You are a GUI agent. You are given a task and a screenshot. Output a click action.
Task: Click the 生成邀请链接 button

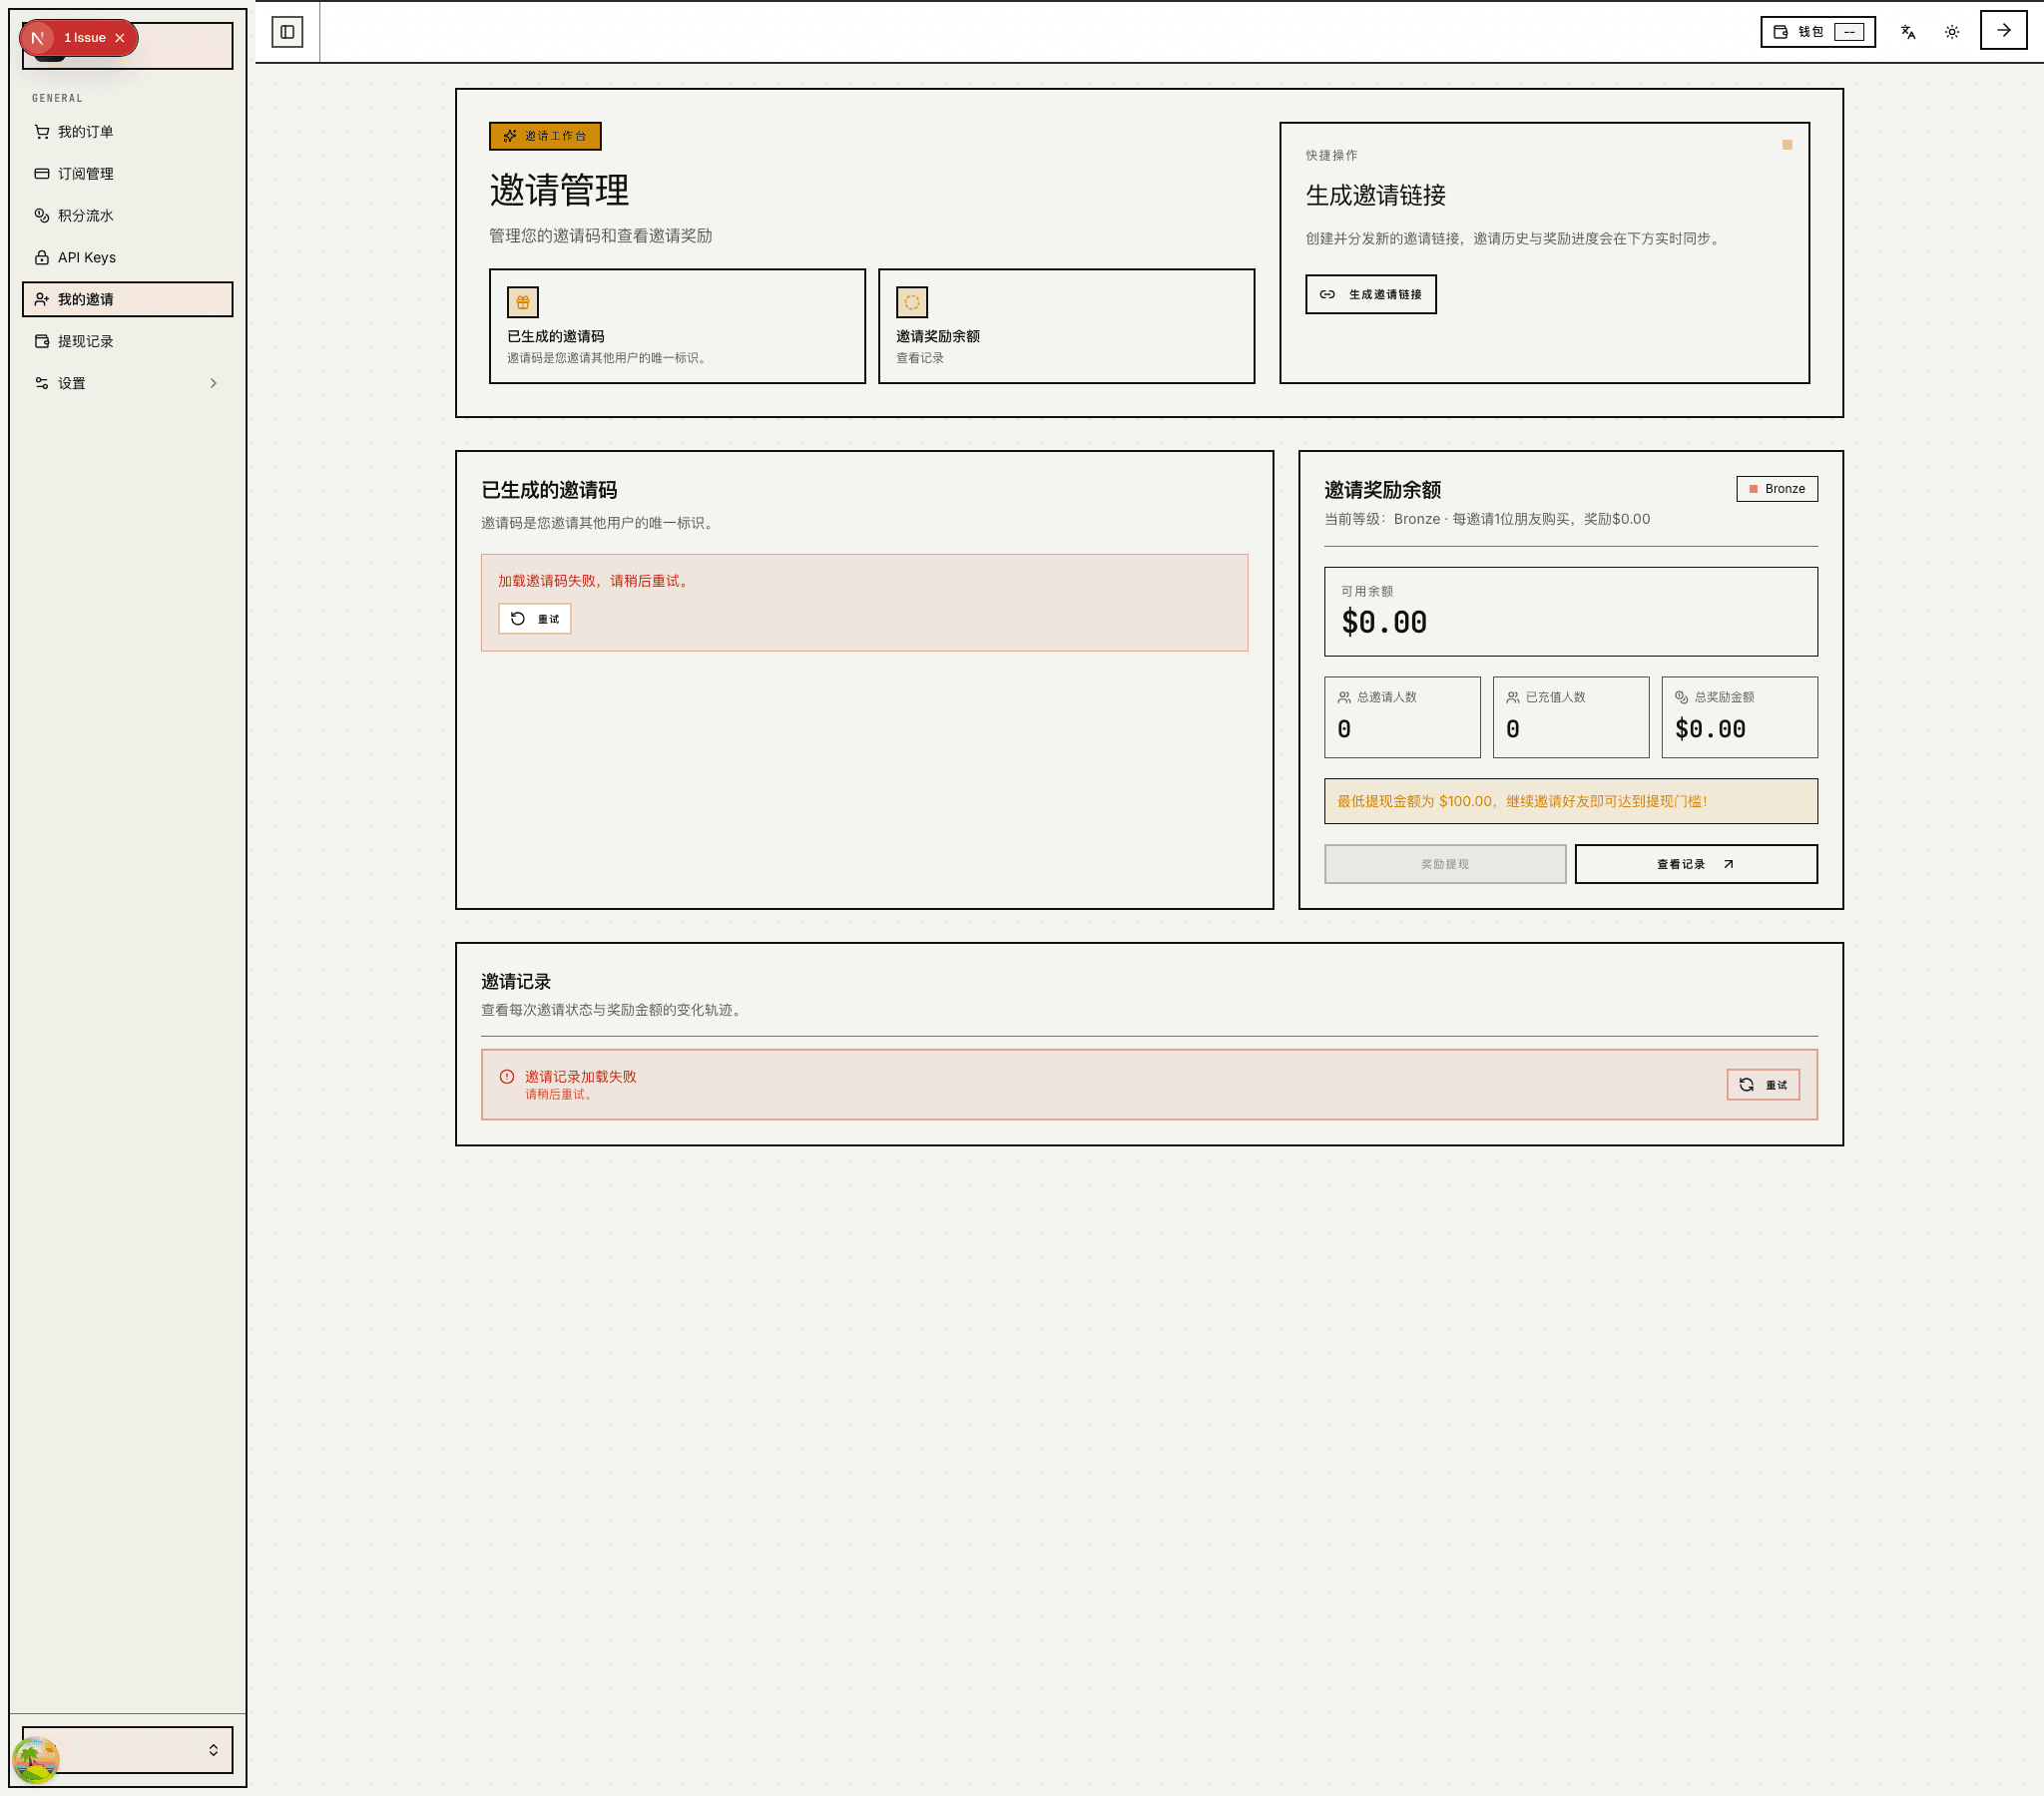(x=1370, y=295)
